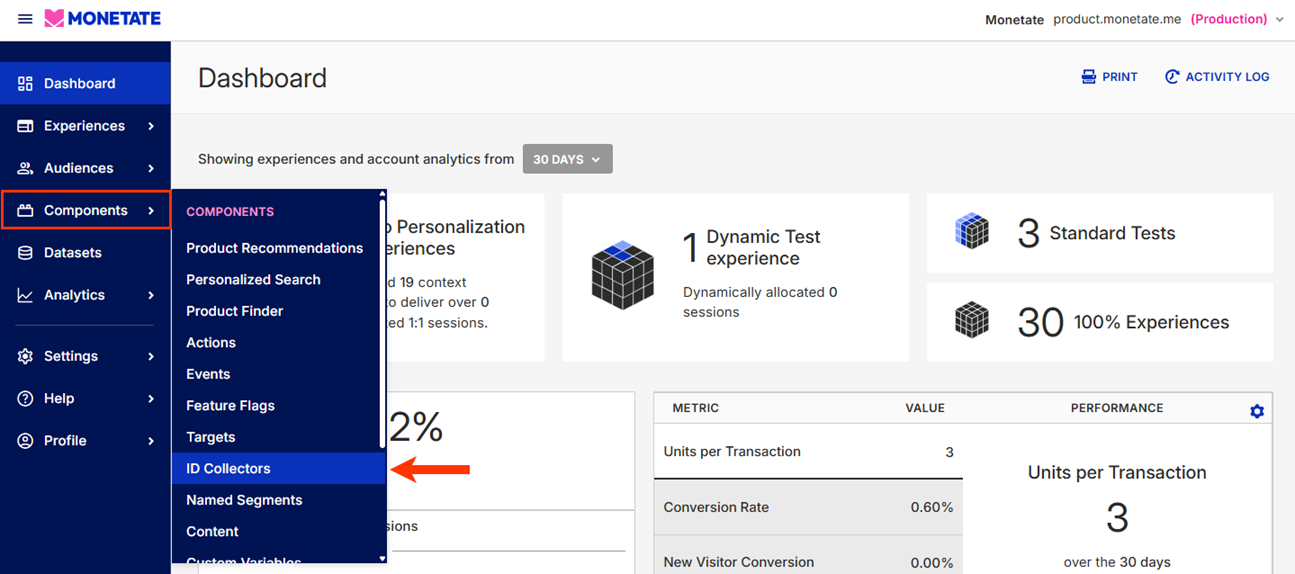The height and width of the screenshot is (574, 1295).
Task: Click the Help question mark icon
Action: [26, 398]
